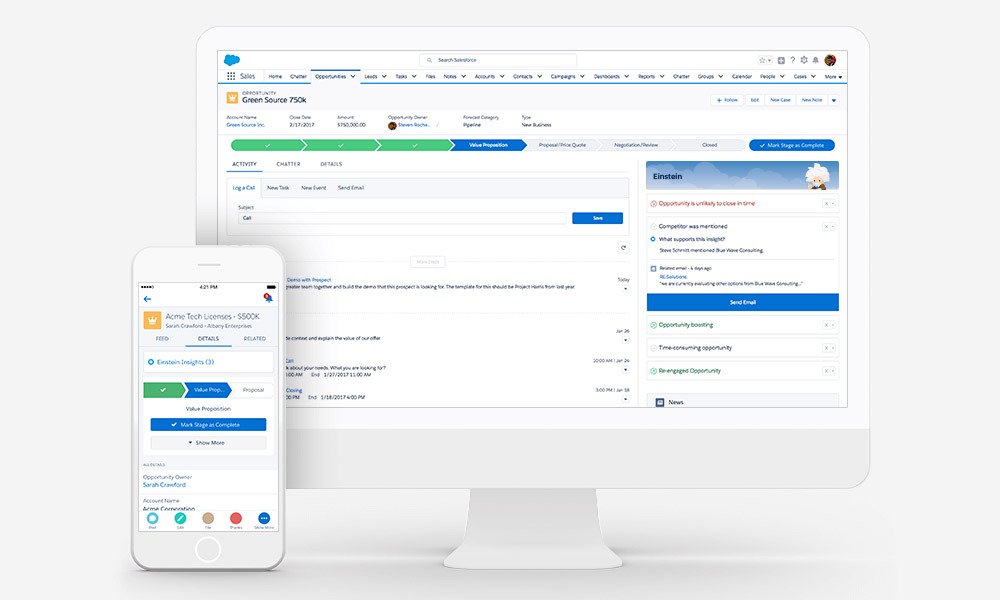1000x600 pixels.
Task: Click the Follow button
Action: 727,100
